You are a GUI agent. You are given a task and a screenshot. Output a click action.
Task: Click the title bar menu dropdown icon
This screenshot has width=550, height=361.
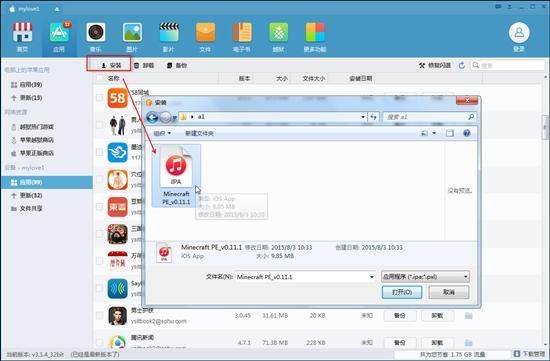[x=510, y=7]
